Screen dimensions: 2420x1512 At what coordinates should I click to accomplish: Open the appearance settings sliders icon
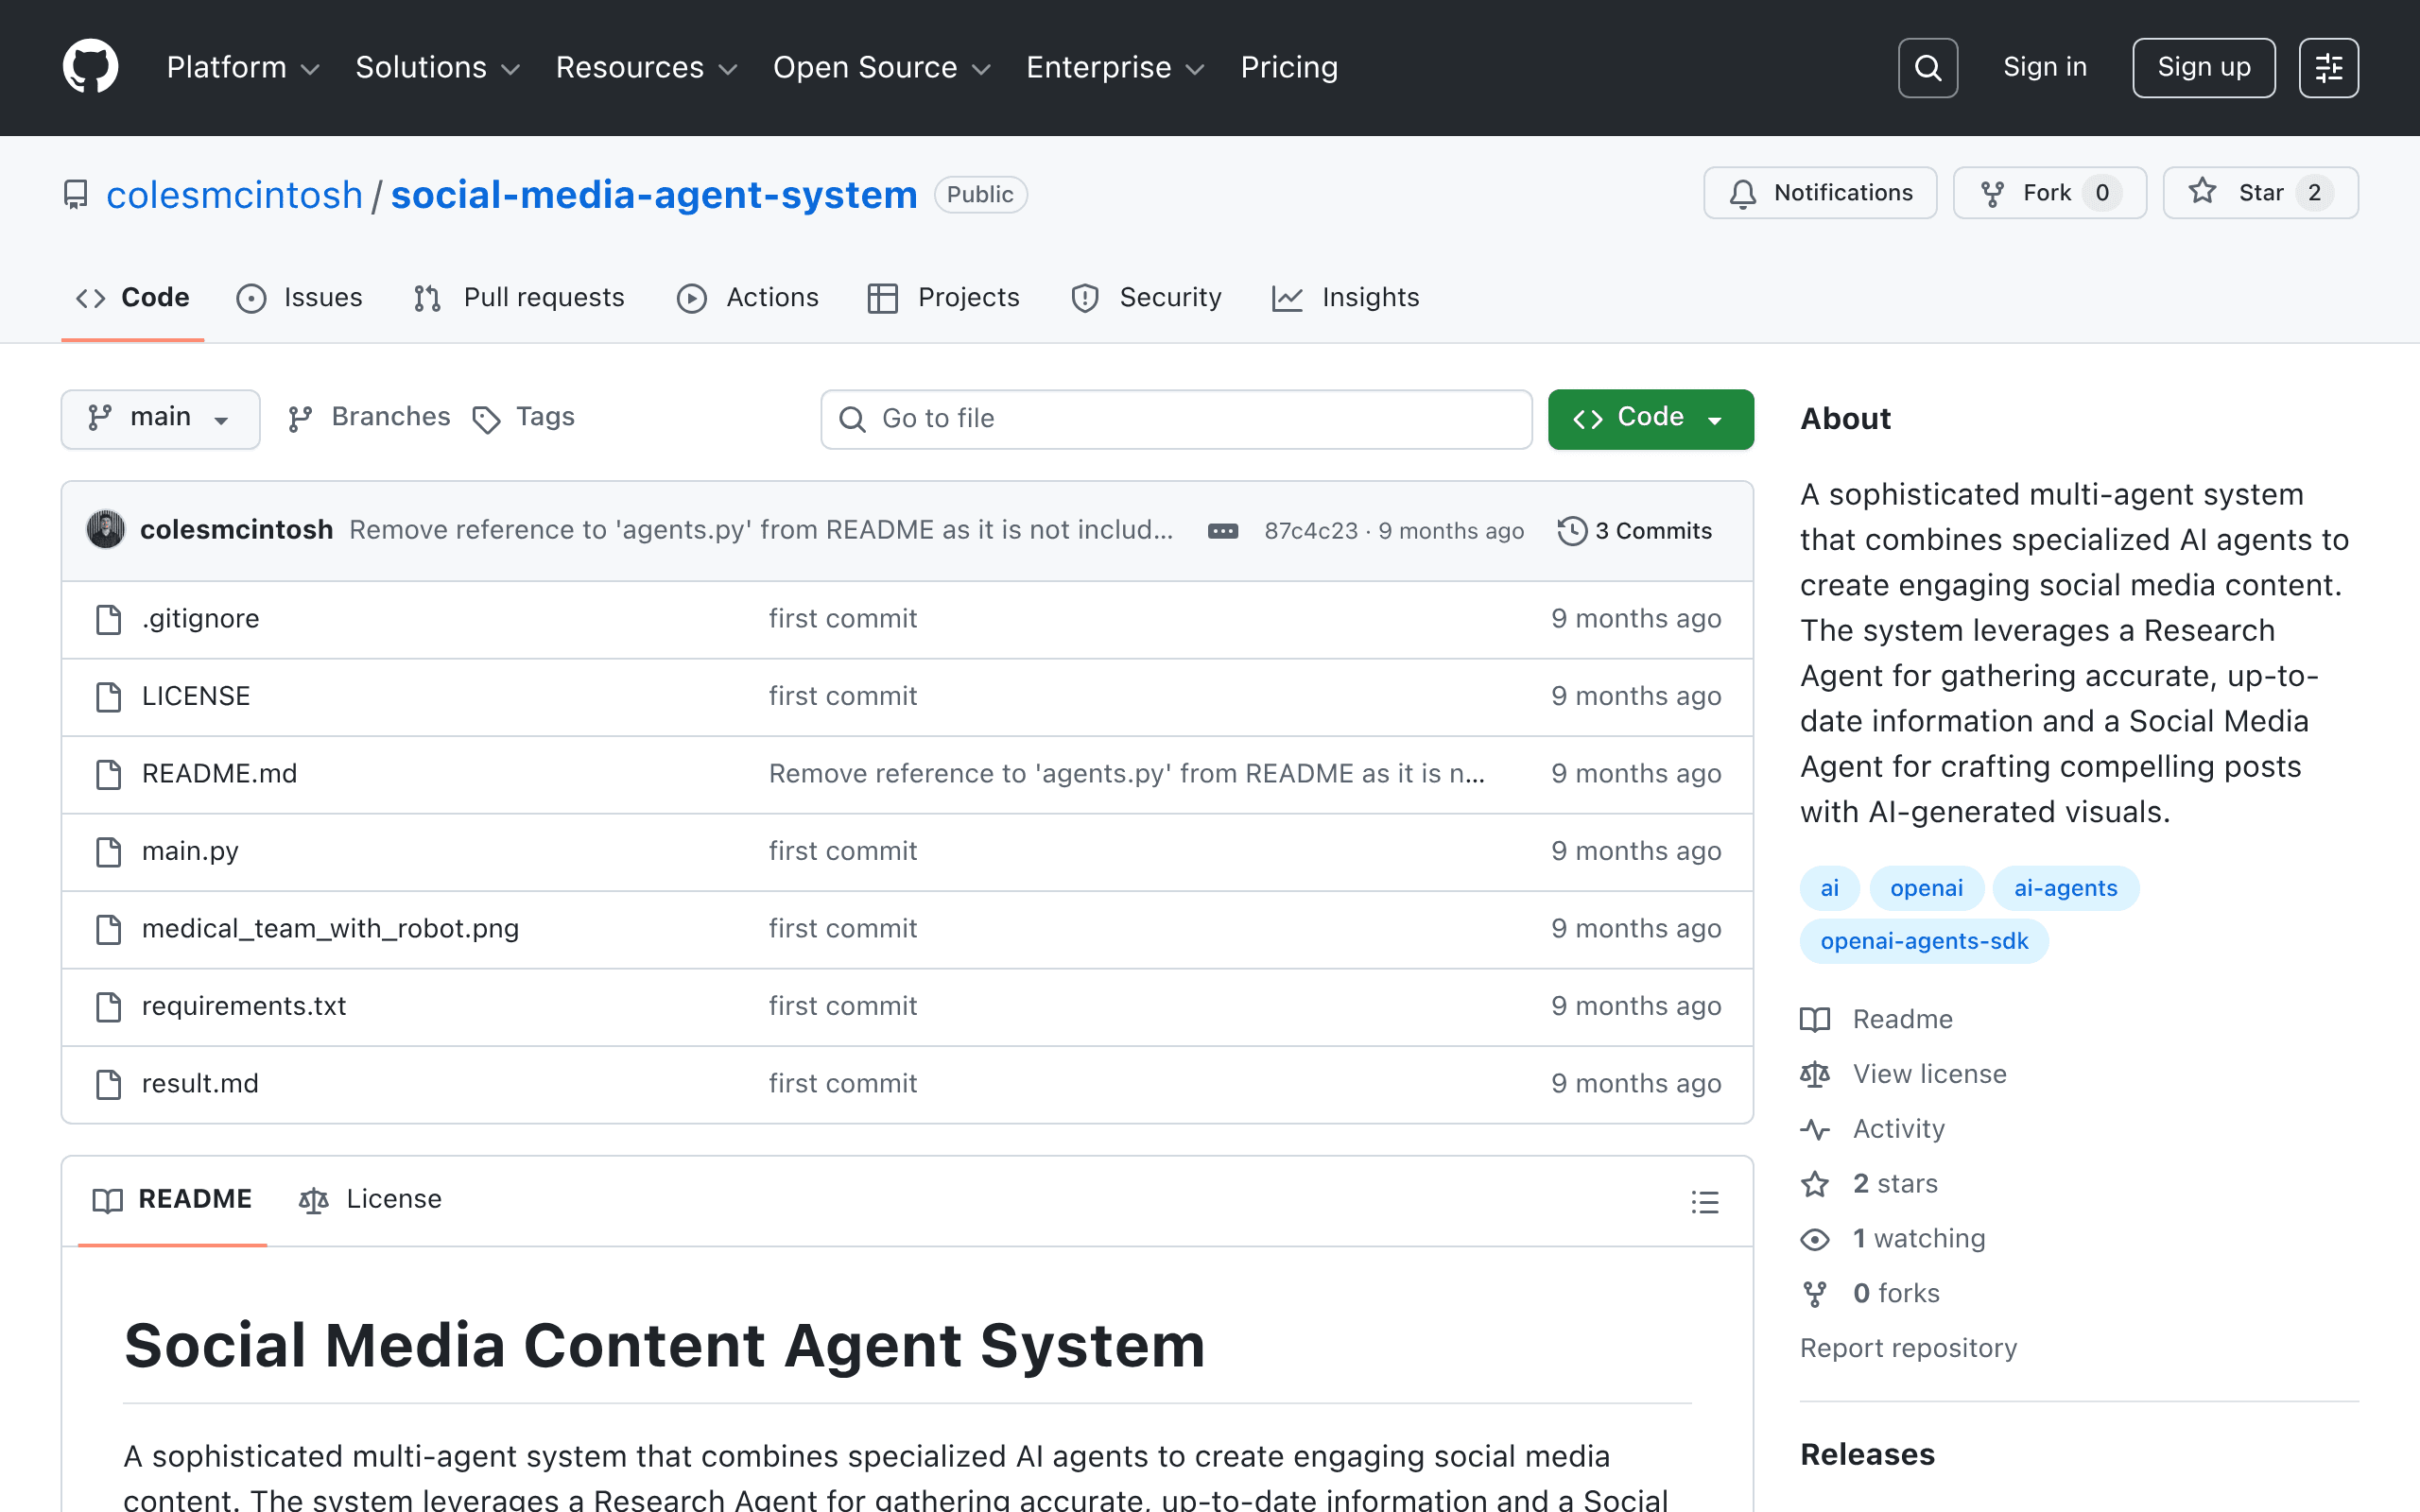coord(2328,67)
